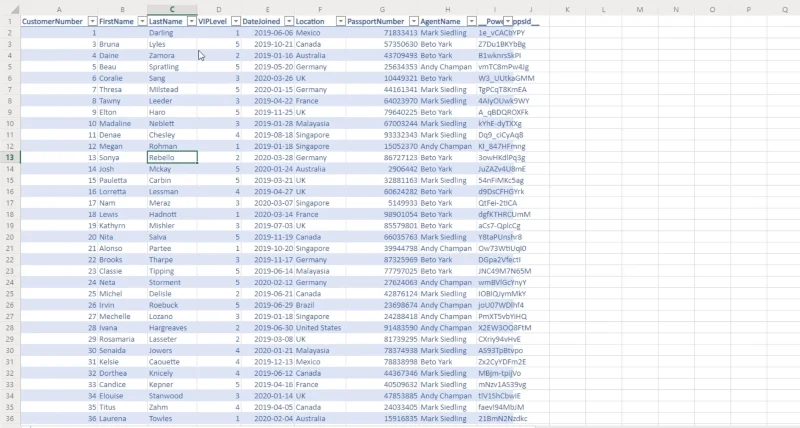Click the CustomerNumber header cell text
800x428 pixels.
pos(52,21)
